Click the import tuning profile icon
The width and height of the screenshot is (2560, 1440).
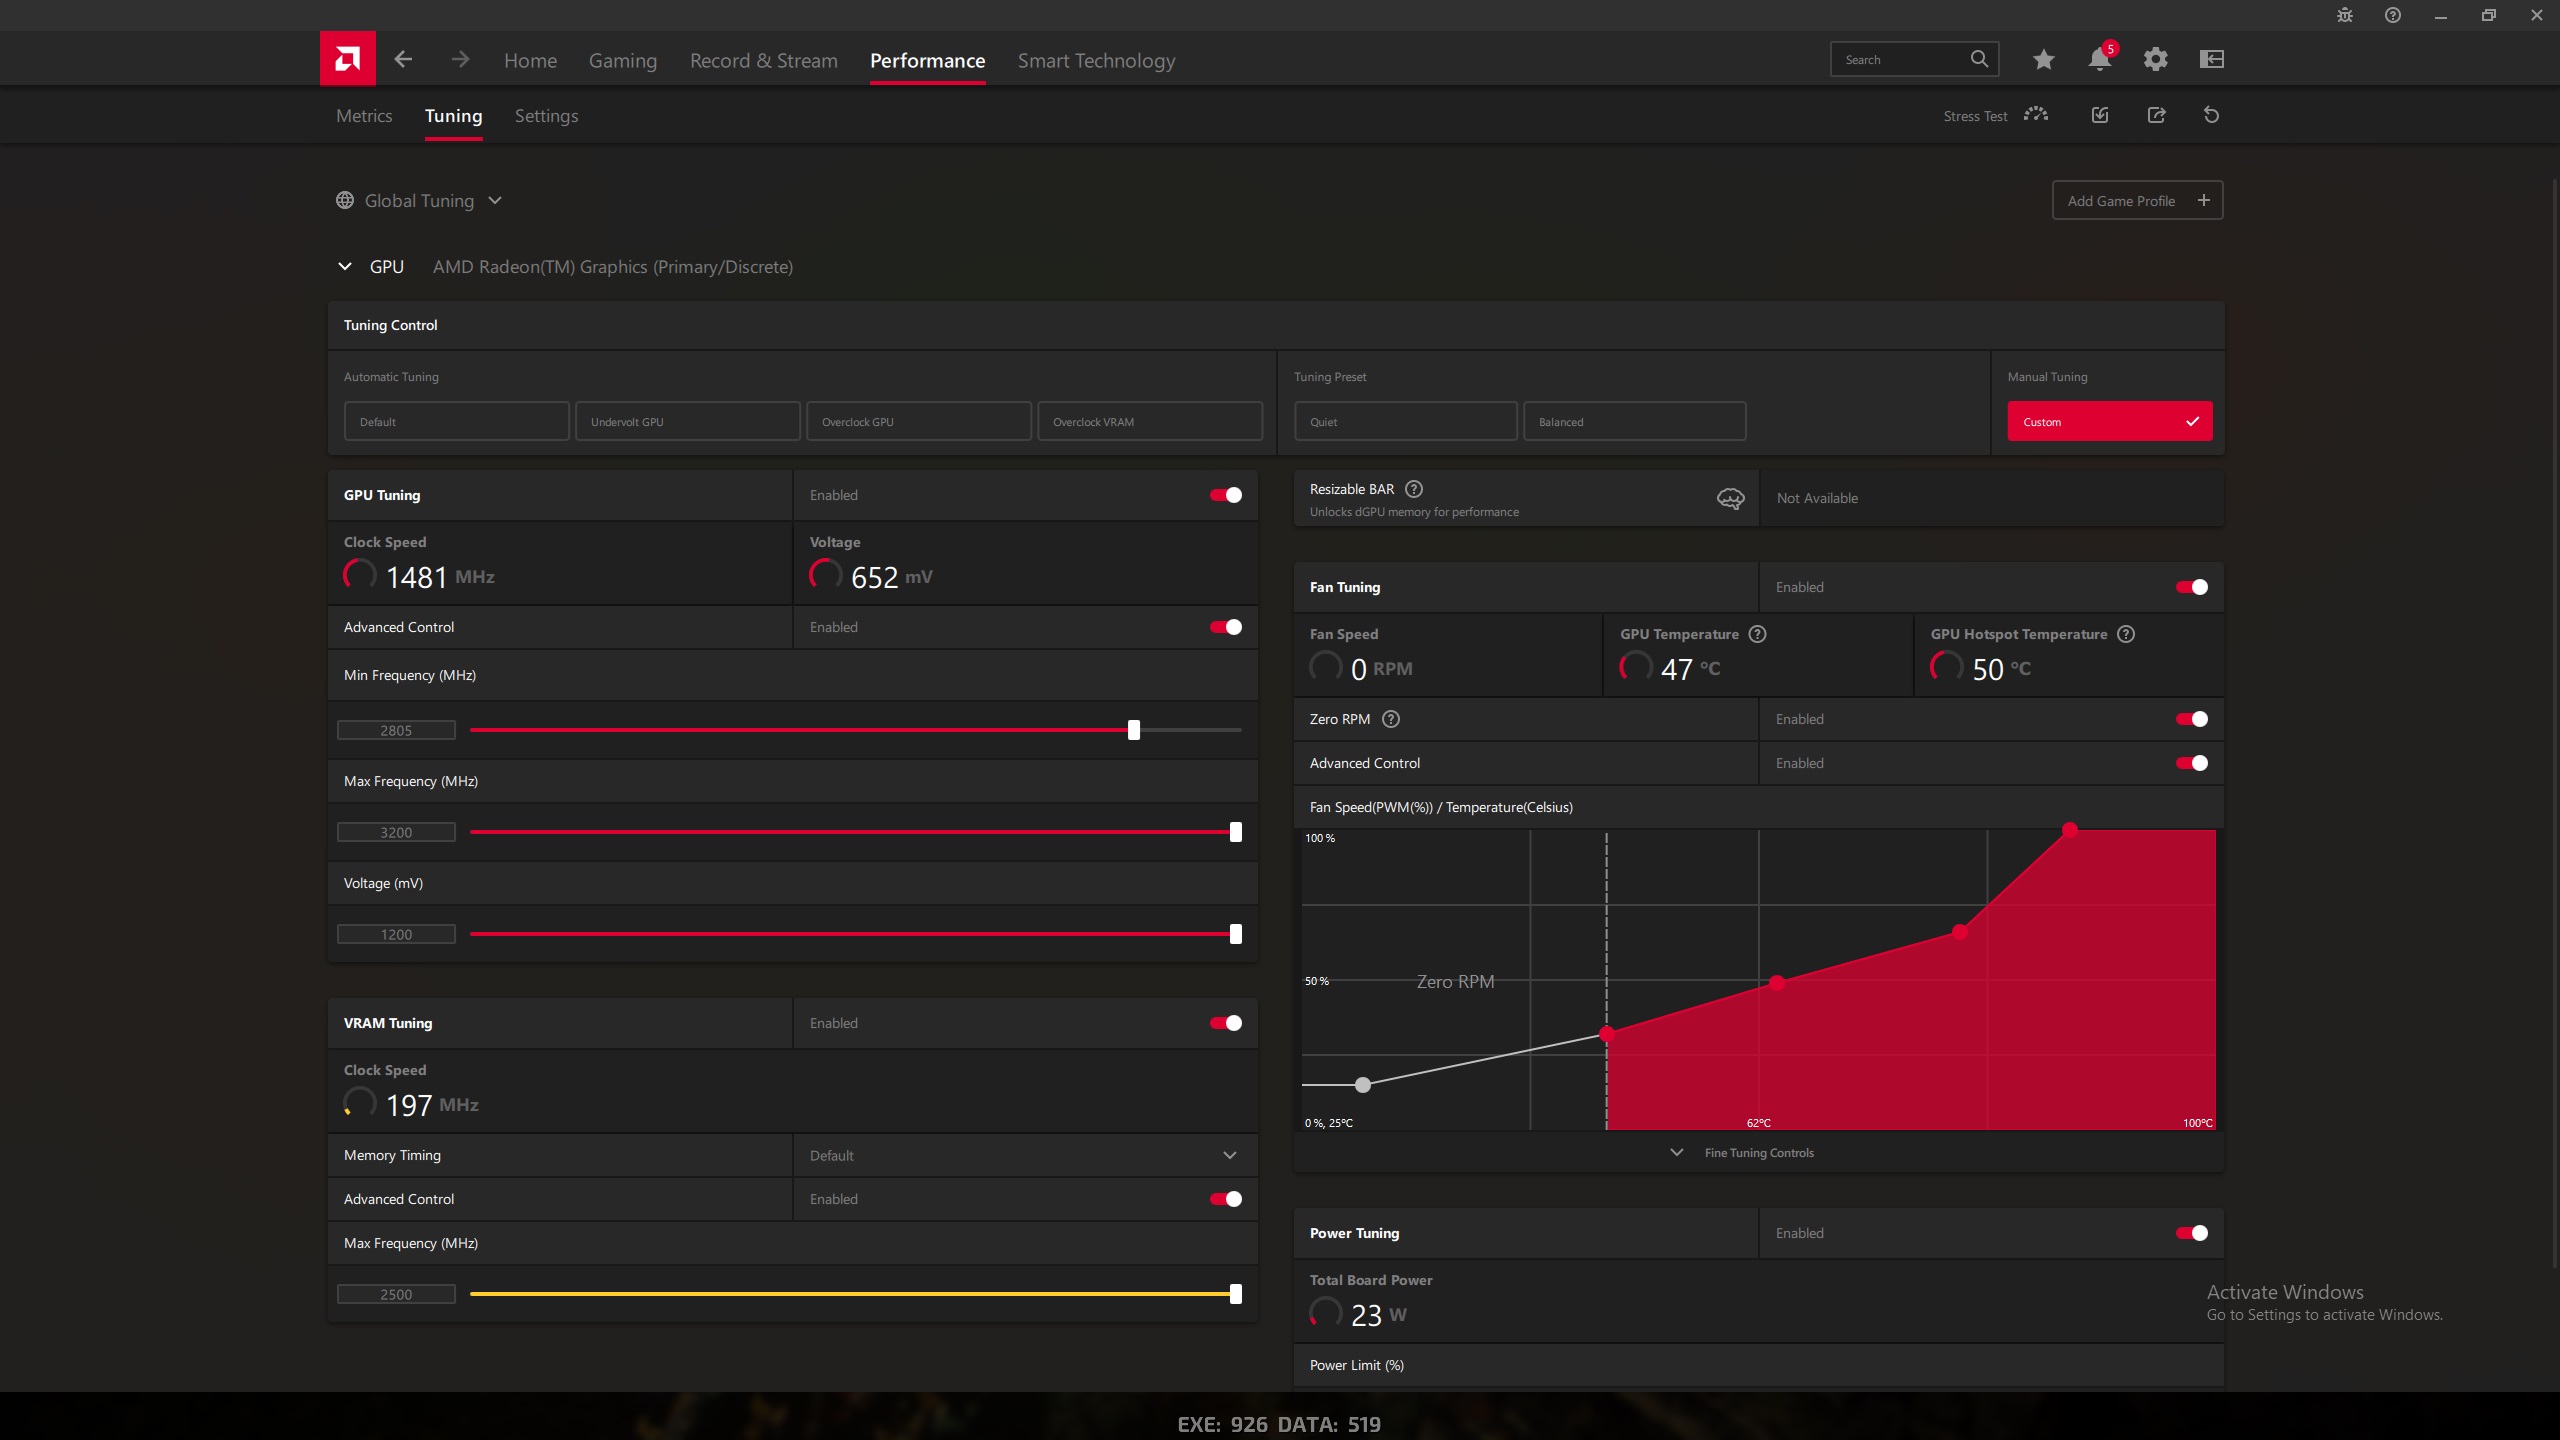2100,115
